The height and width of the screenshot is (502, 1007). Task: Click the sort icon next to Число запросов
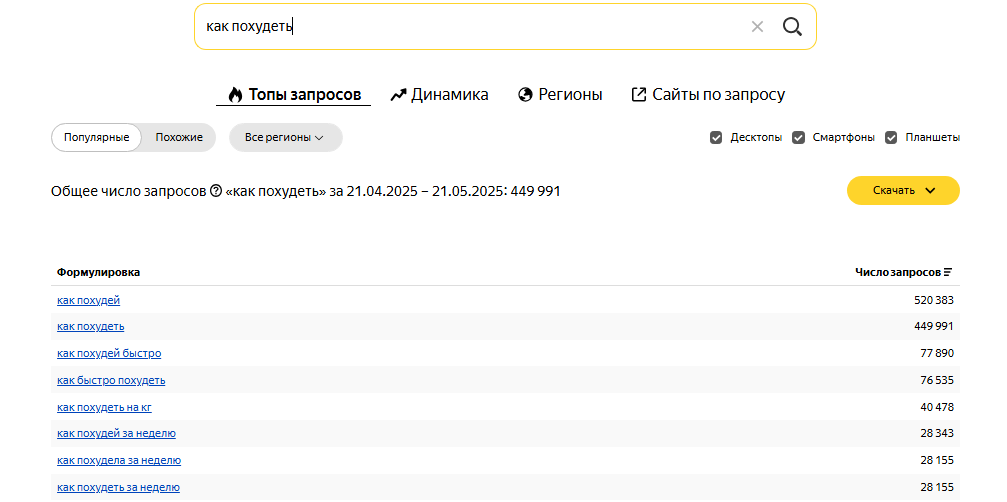pyautogui.click(x=948, y=272)
